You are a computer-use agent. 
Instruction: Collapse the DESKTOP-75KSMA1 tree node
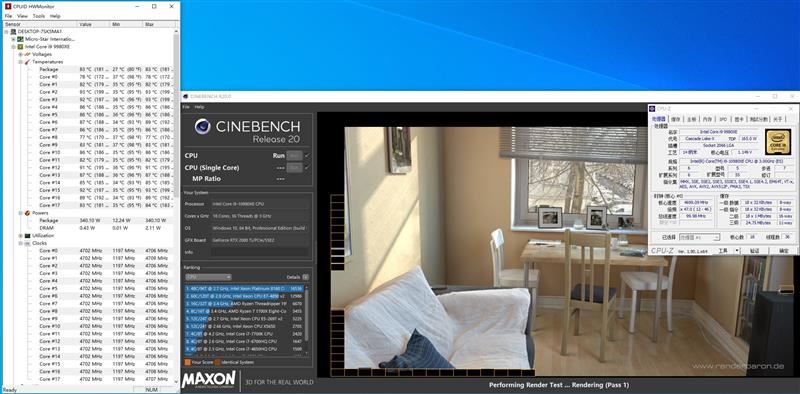coord(6,32)
